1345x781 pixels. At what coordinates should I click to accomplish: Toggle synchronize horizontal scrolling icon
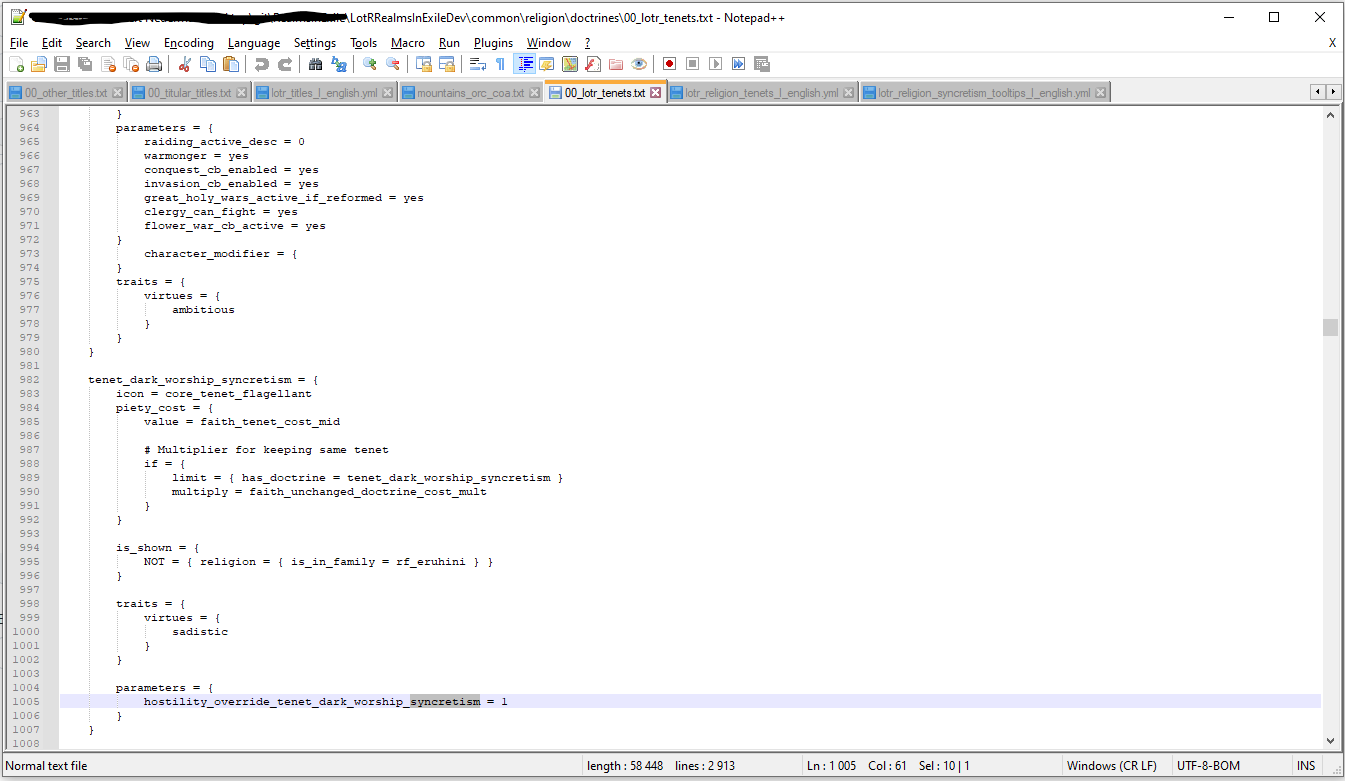click(x=447, y=64)
